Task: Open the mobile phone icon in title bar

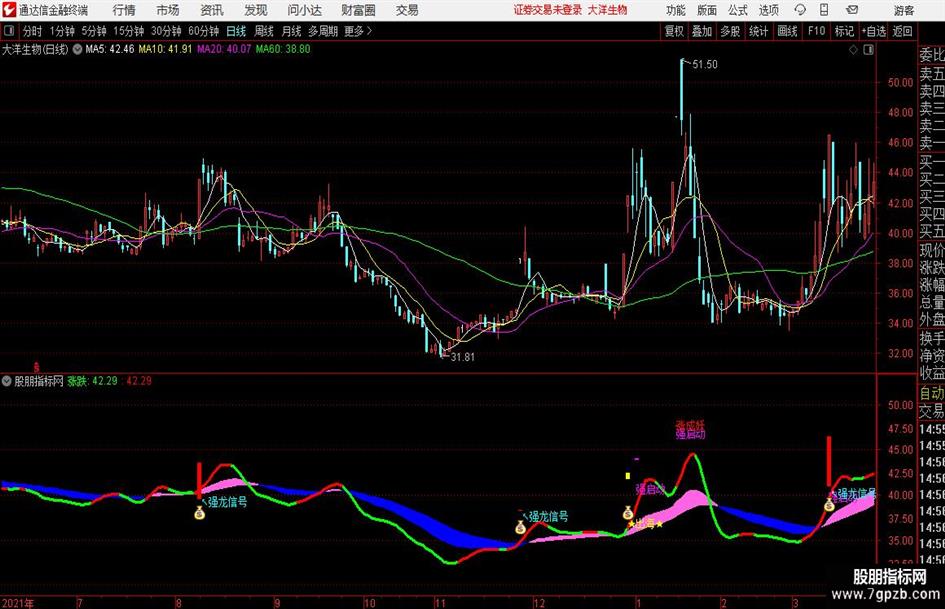Action: pyautogui.click(x=824, y=10)
